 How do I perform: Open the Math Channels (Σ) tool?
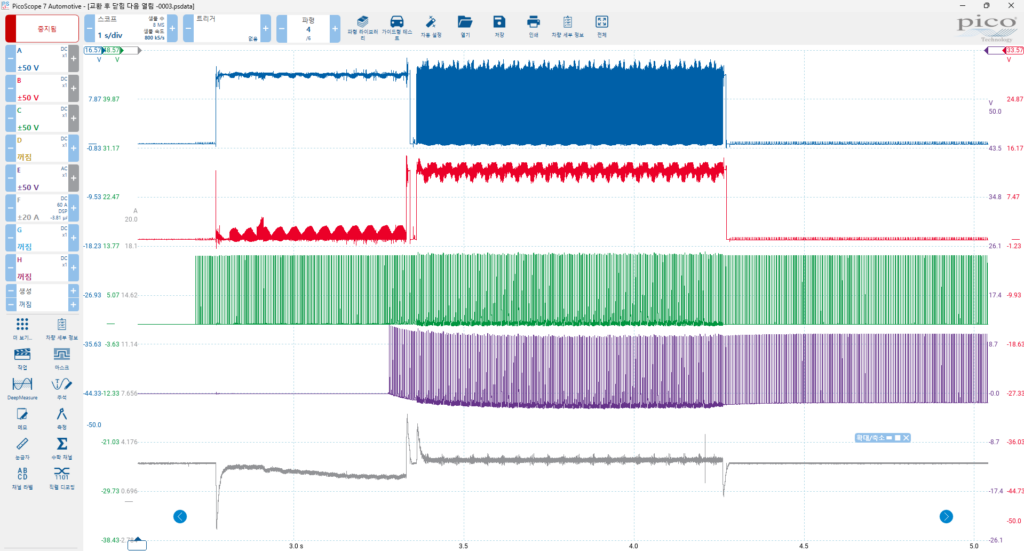(x=62, y=444)
